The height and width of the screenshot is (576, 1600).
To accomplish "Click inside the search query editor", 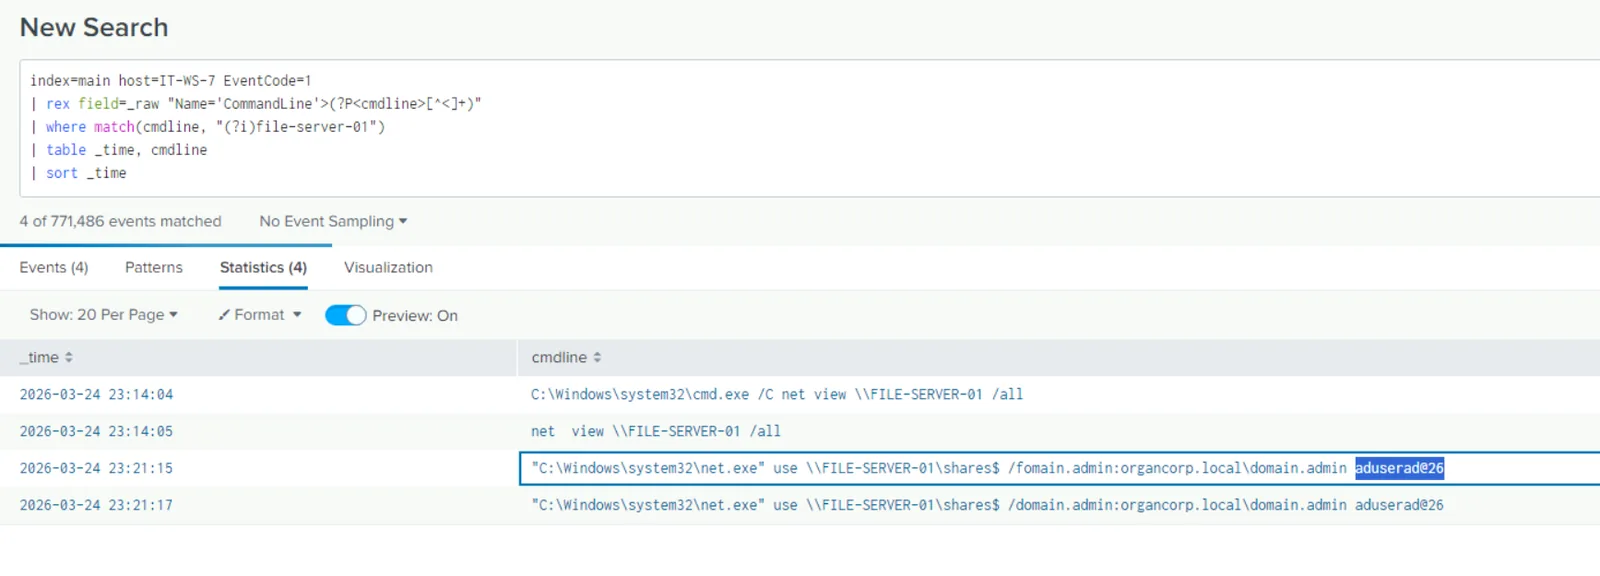I will point(809,128).
